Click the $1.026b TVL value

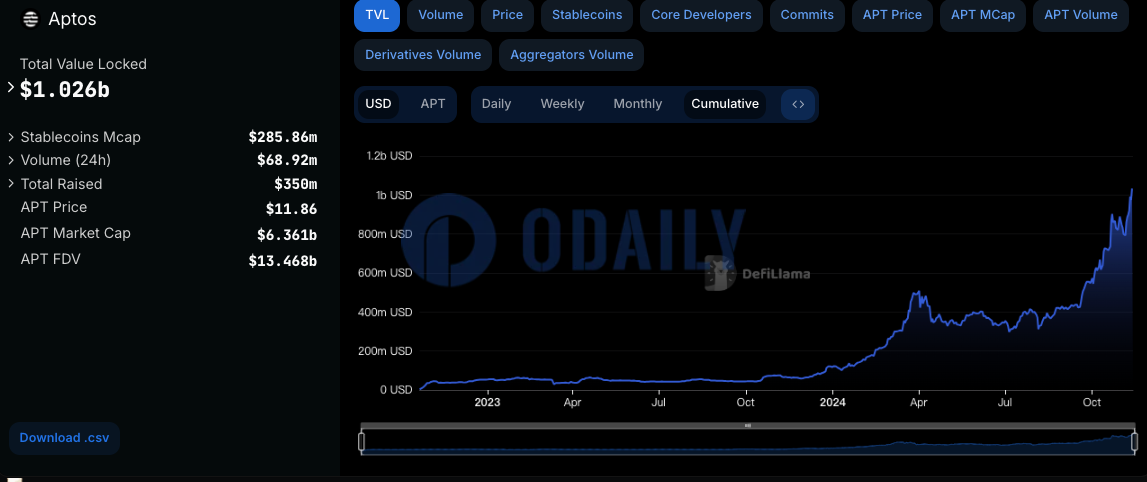[64, 90]
